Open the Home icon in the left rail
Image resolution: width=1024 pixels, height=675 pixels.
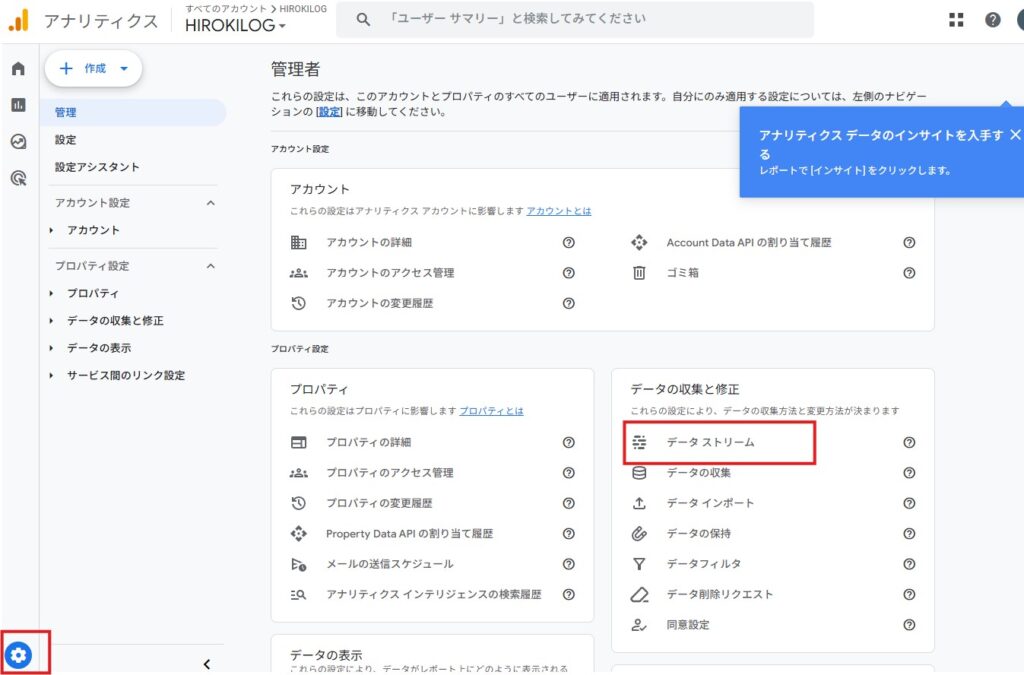point(18,69)
